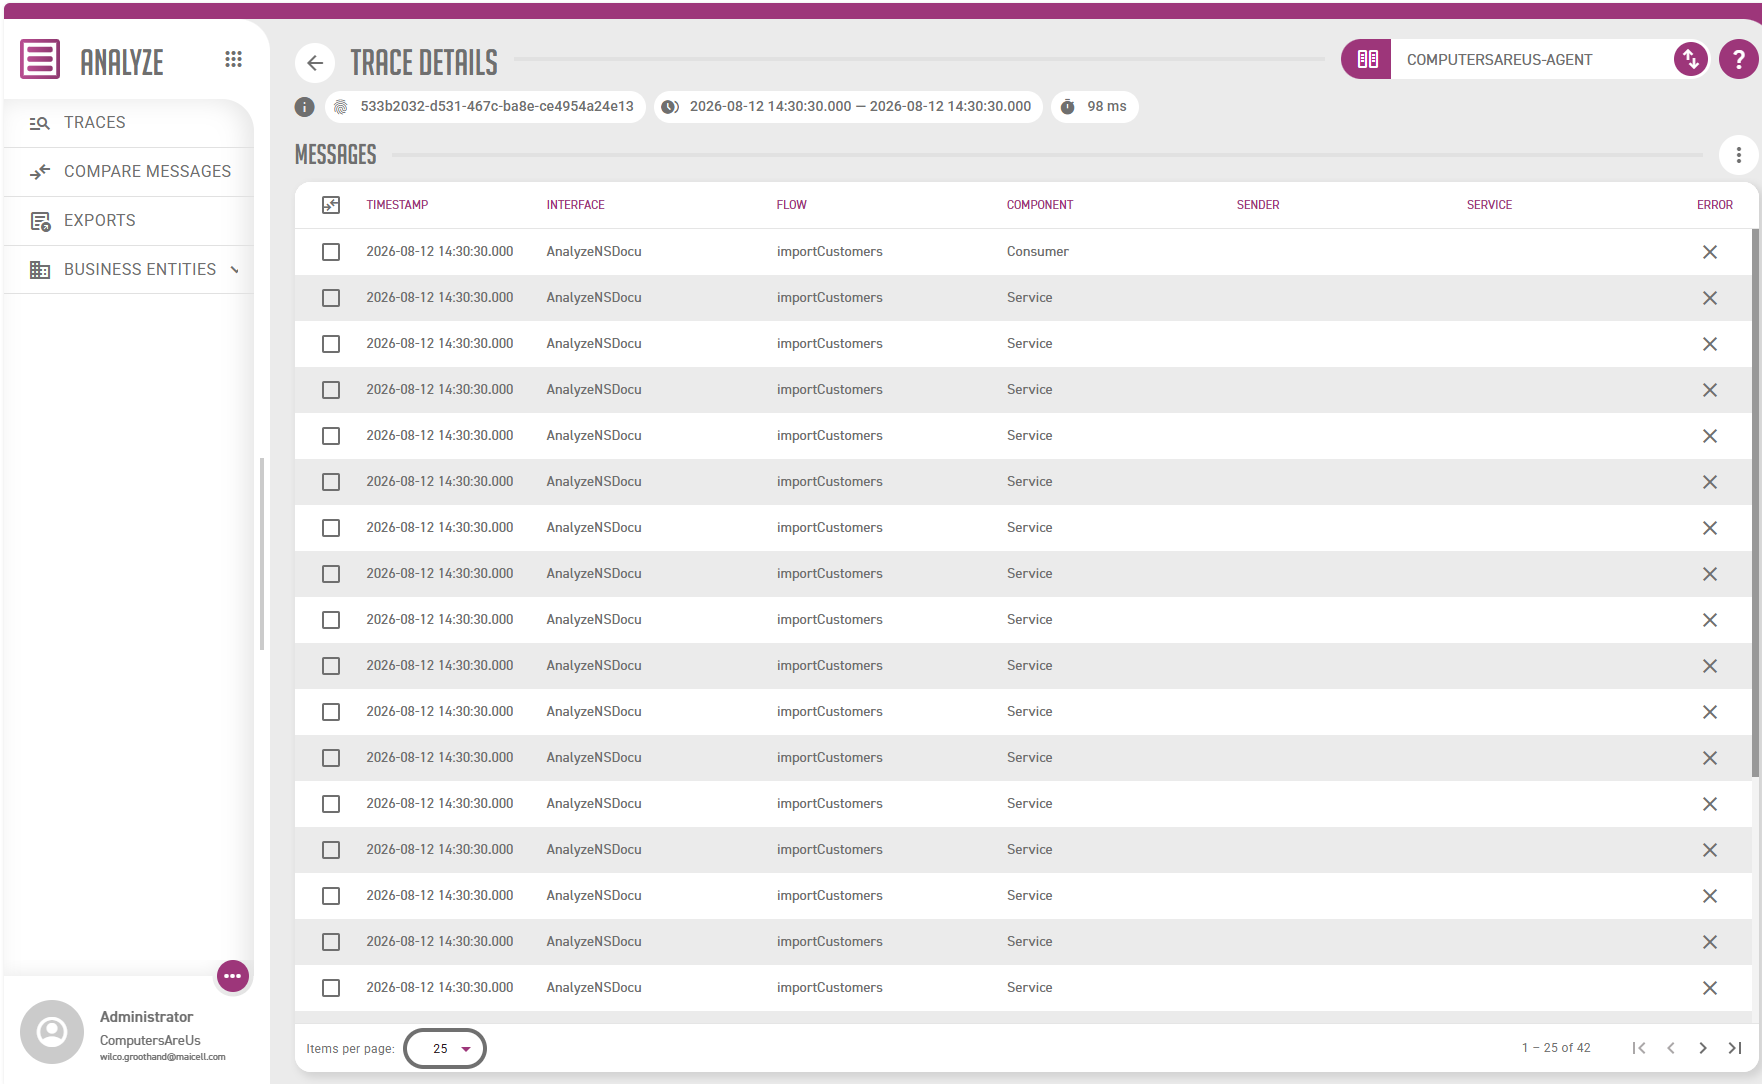Jump to first page of messages
Viewport: 1762px width, 1084px height.
point(1638,1048)
